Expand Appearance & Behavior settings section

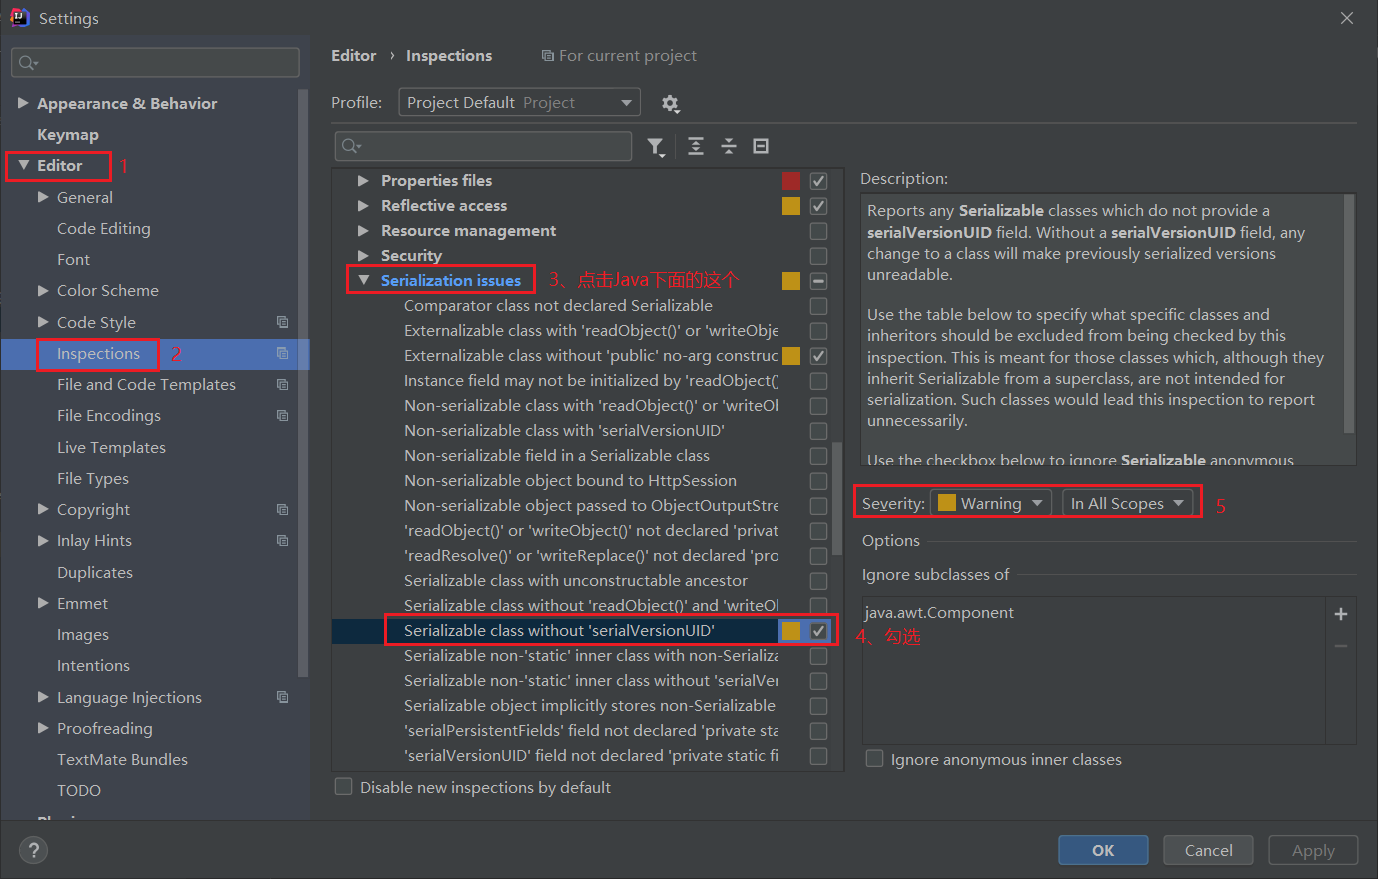point(23,103)
